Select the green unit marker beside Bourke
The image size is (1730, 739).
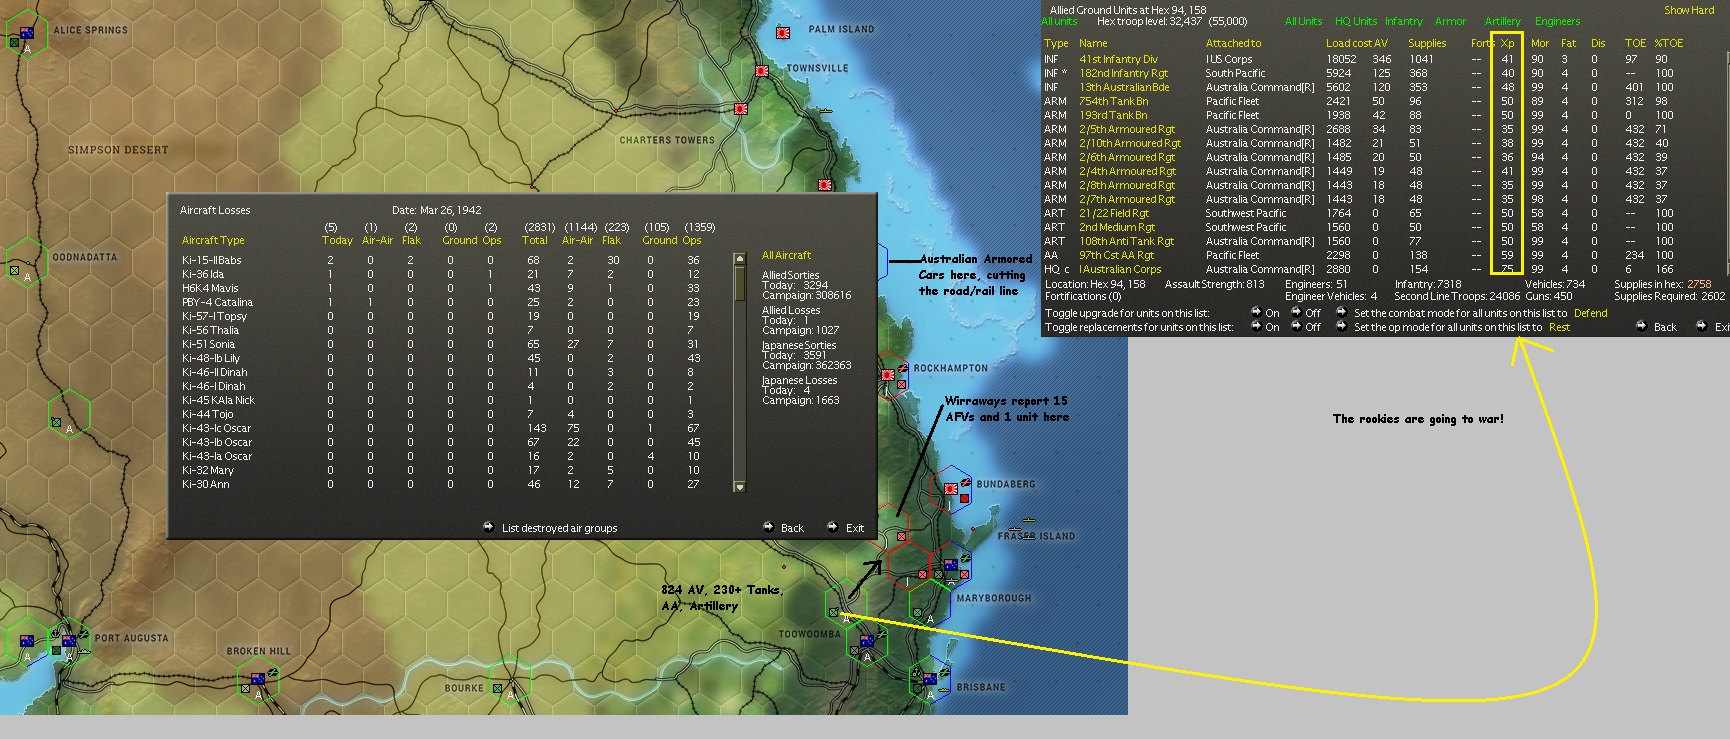[496, 689]
